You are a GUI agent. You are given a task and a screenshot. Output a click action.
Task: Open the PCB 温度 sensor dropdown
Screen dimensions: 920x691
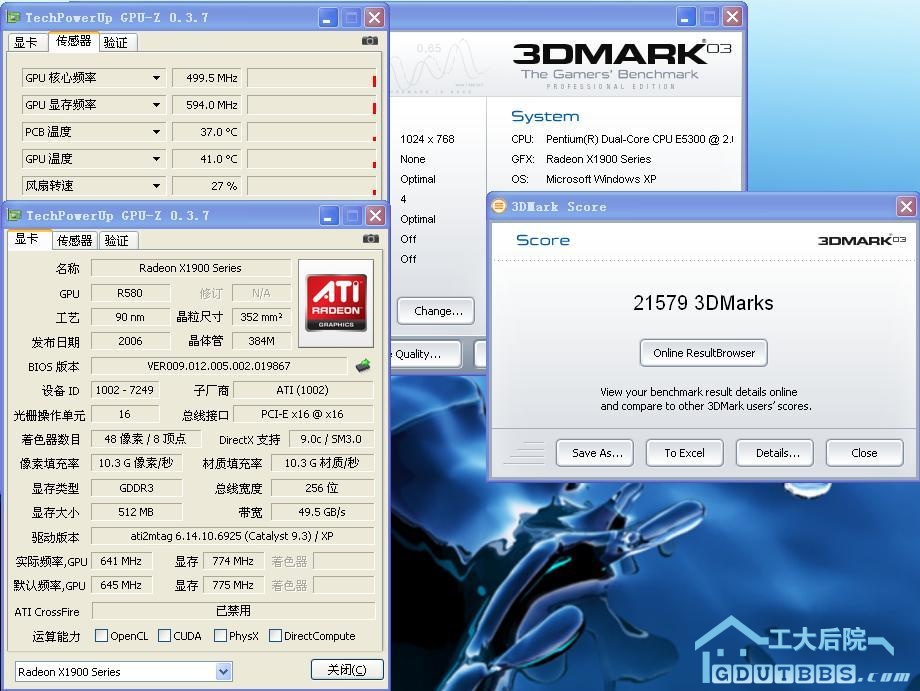(x=156, y=132)
